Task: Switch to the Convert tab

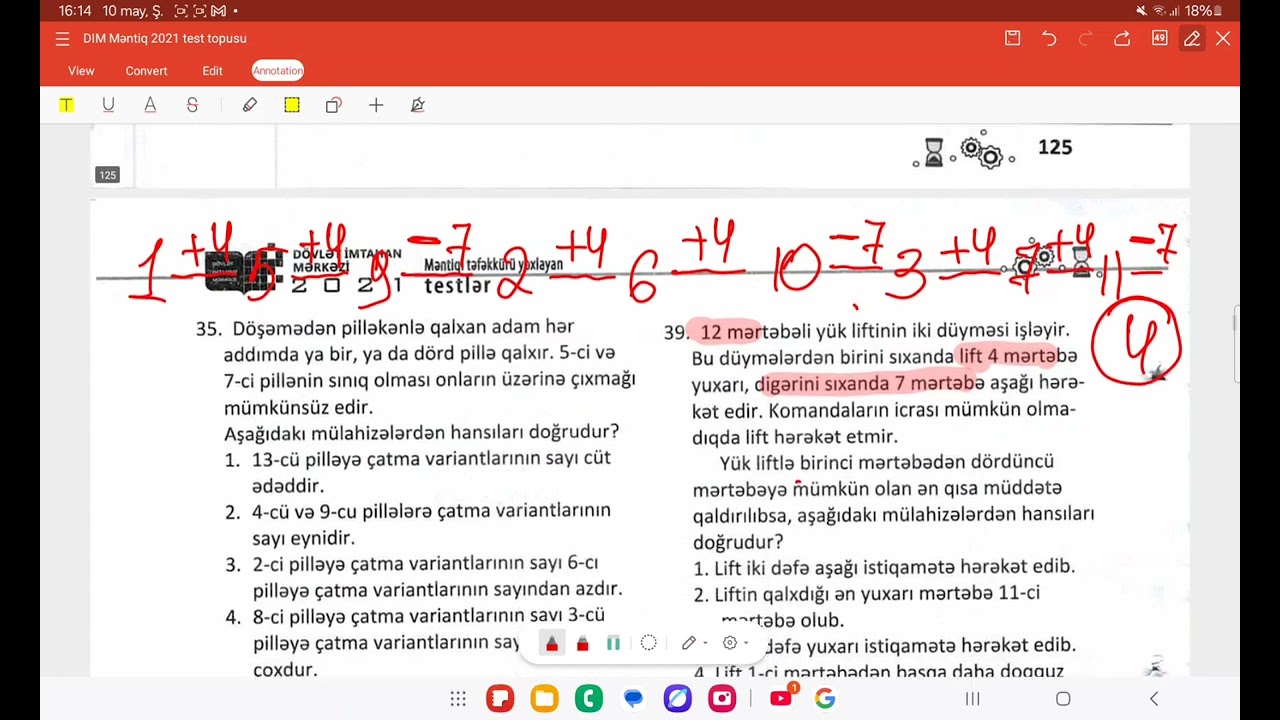Action: pos(146,71)
